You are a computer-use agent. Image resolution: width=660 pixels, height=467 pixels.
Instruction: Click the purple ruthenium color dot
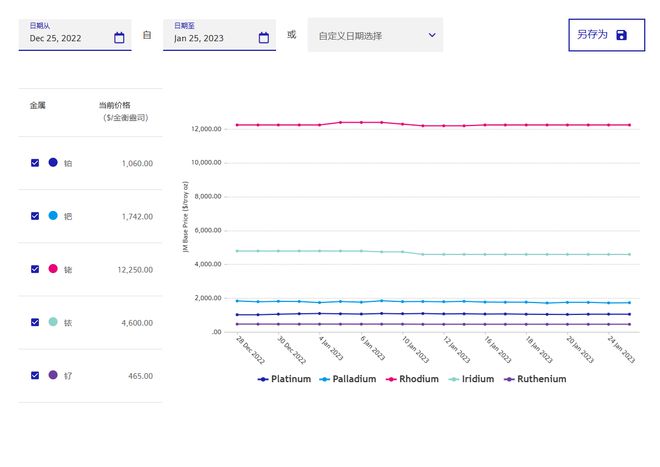(x=53, y=375)
